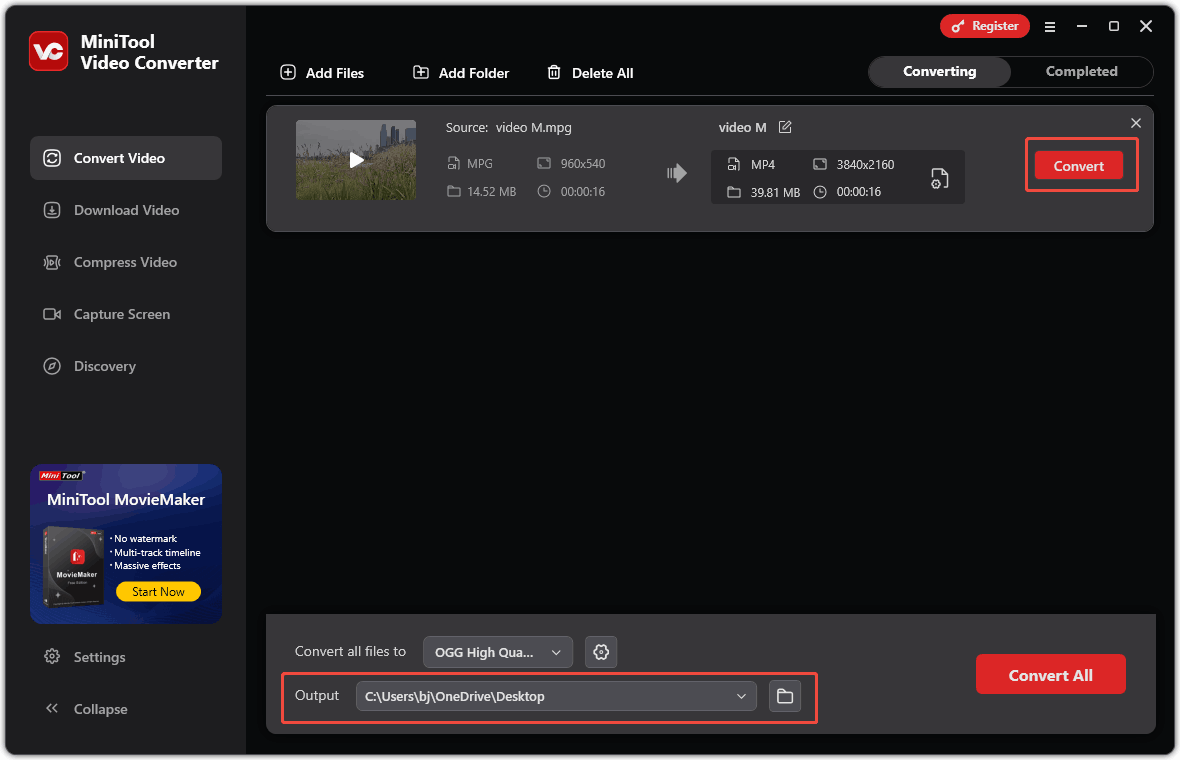Image resolution: width=1180 pixels, height=760 pixels.
Task: Open conversion settings gear beside format dropdown
Action: click(x=601, y=652)
